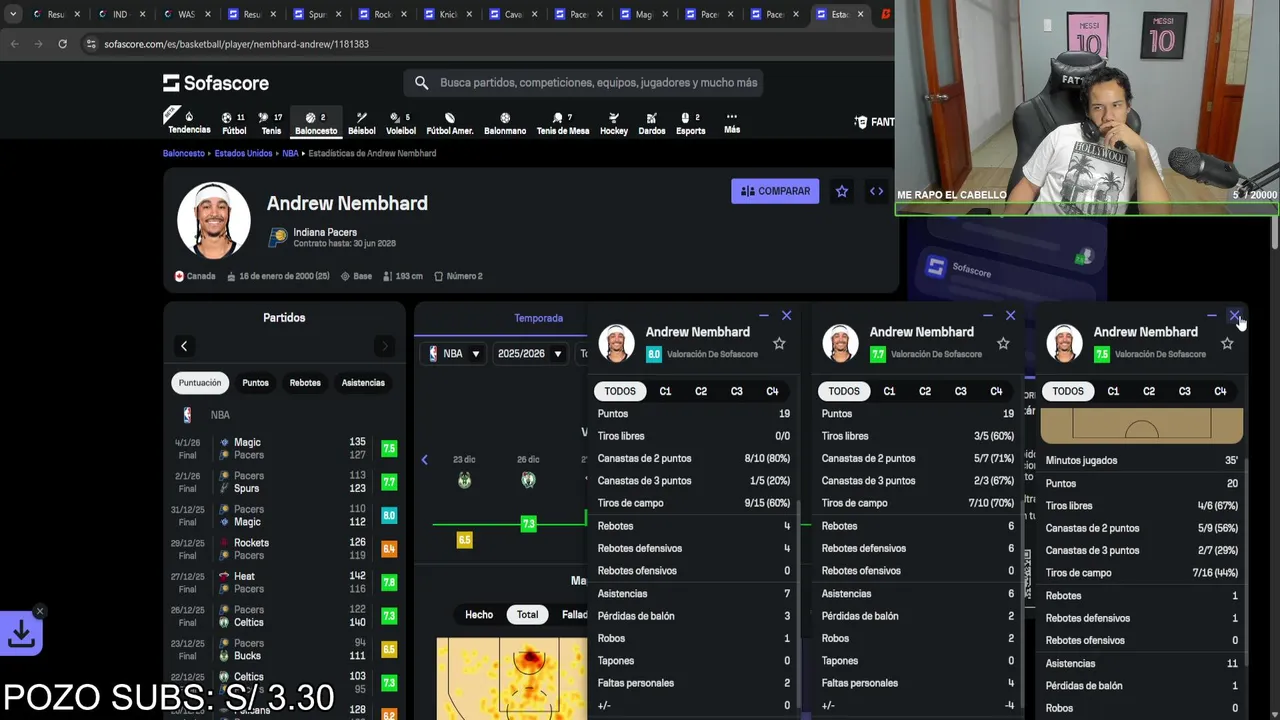
Task: Minimize the 7.5-rated player popup
Action: pos(1212,316)
